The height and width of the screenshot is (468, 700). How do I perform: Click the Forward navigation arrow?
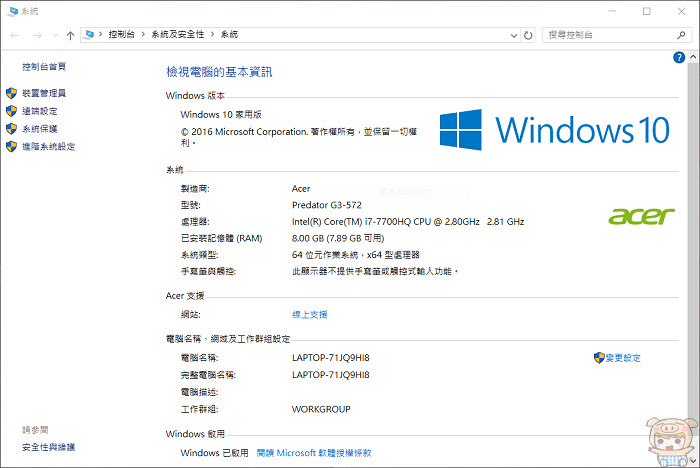pyautogui.click(x=38, y=35)
